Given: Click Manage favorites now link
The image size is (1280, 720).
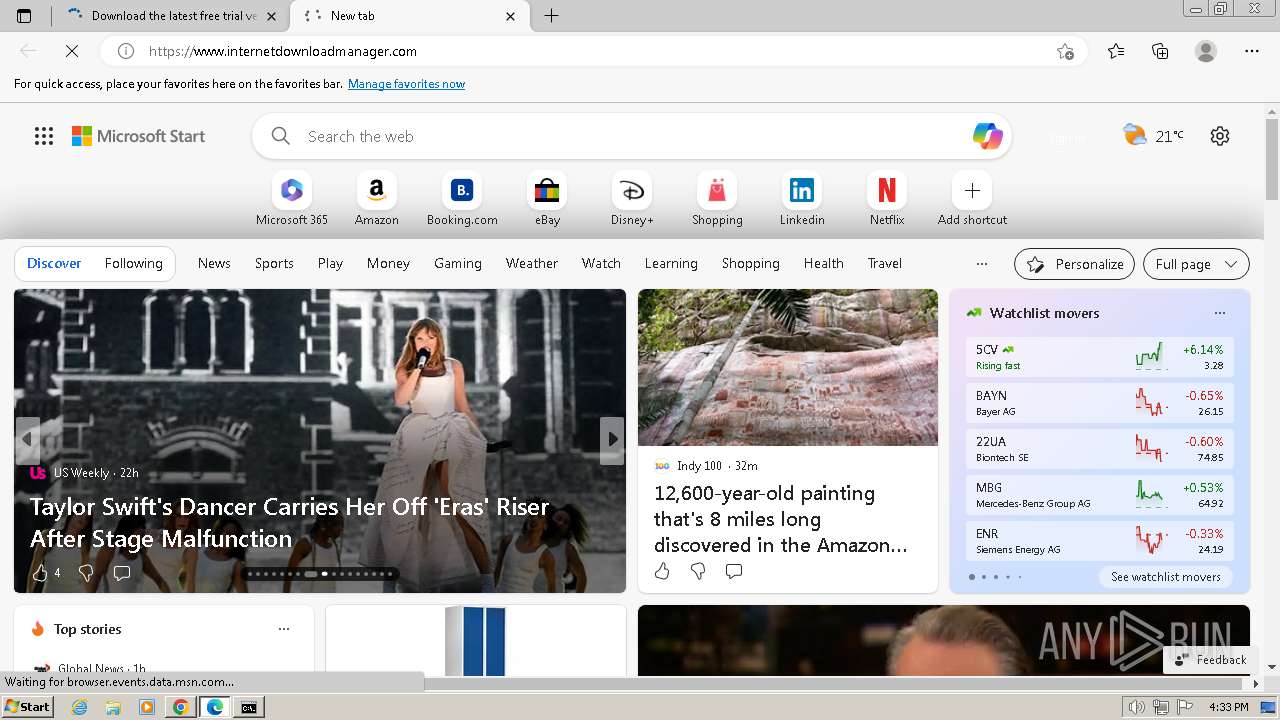Looking at the screenshot, I should click(x=406, y=84).
